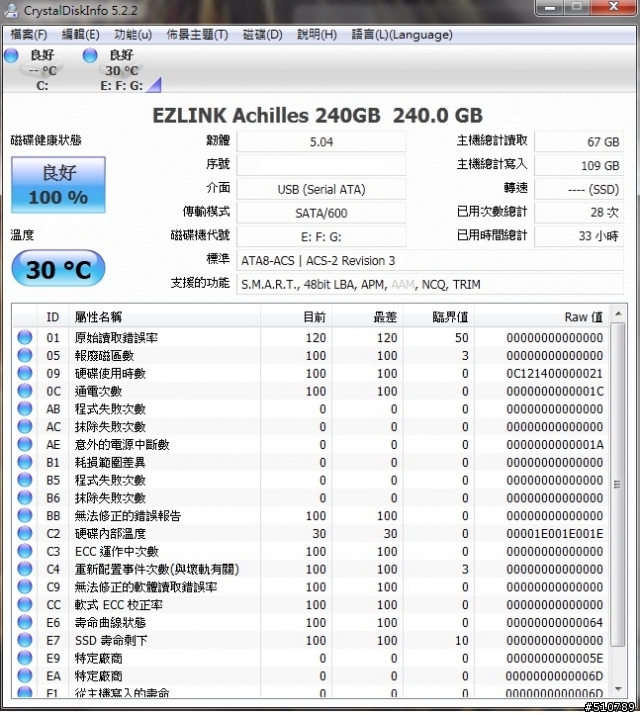Click the rotation rate value ---- (SSD)
The height and width of the screenshot is (715, 640).
pyautogui.click(x=579, y=189)
